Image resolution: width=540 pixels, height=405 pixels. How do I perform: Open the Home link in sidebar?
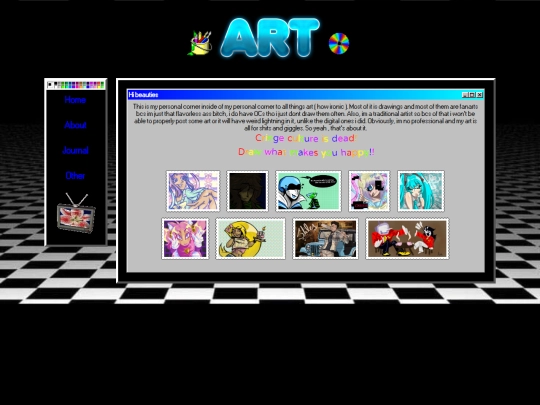[75, 100]
